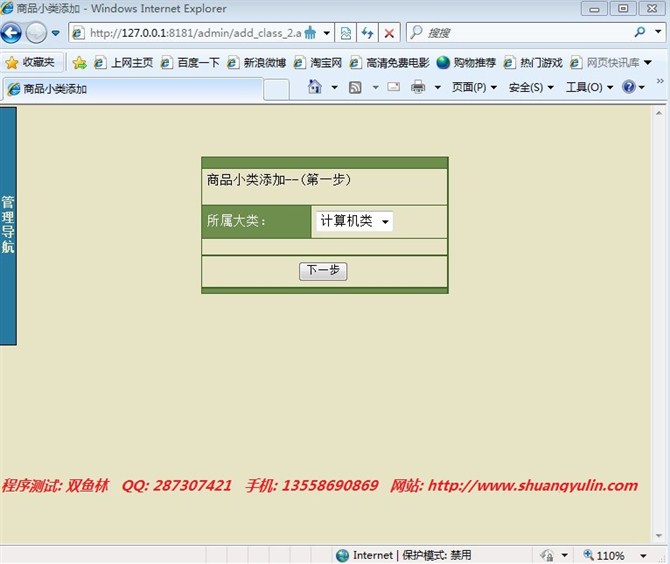Open the 新浪微博 bookmark
This screenshot has height=564, width=670.
(x=256, y=63)
